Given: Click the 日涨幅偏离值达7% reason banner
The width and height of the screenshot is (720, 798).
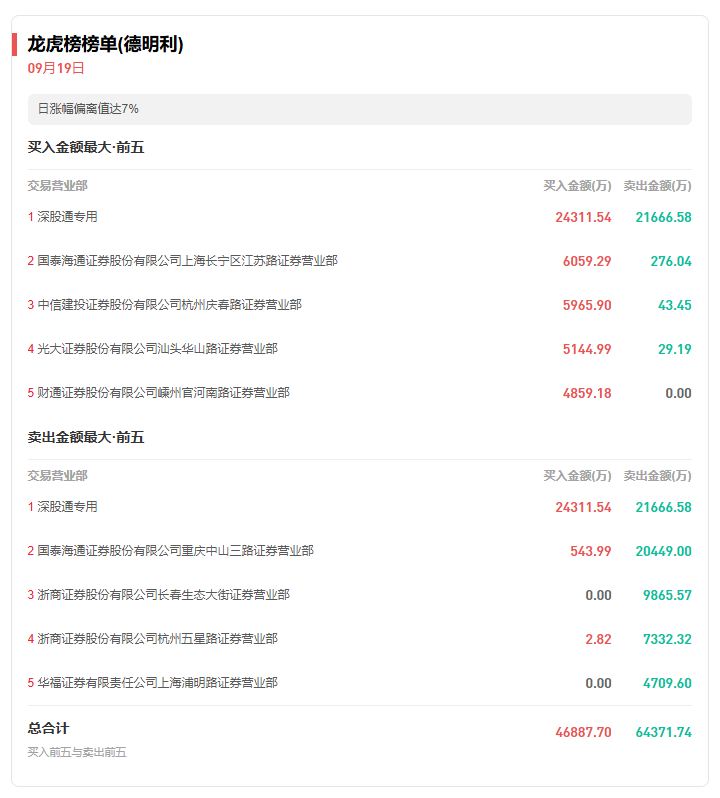Looking at the screenshot, I should click(360, 109).
